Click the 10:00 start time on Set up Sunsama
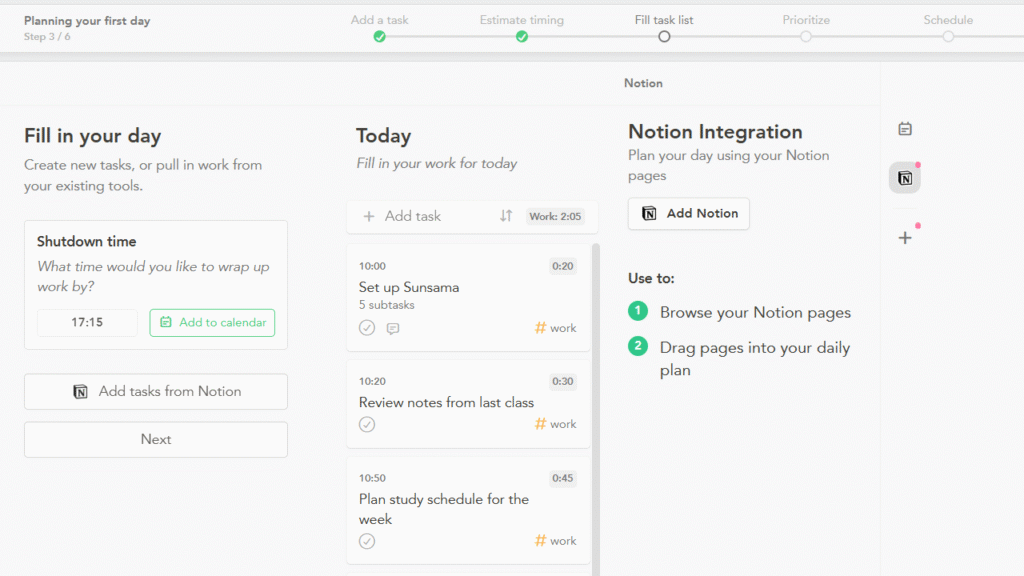Viewport: 1024px width, 576px height. click(372, 266)
